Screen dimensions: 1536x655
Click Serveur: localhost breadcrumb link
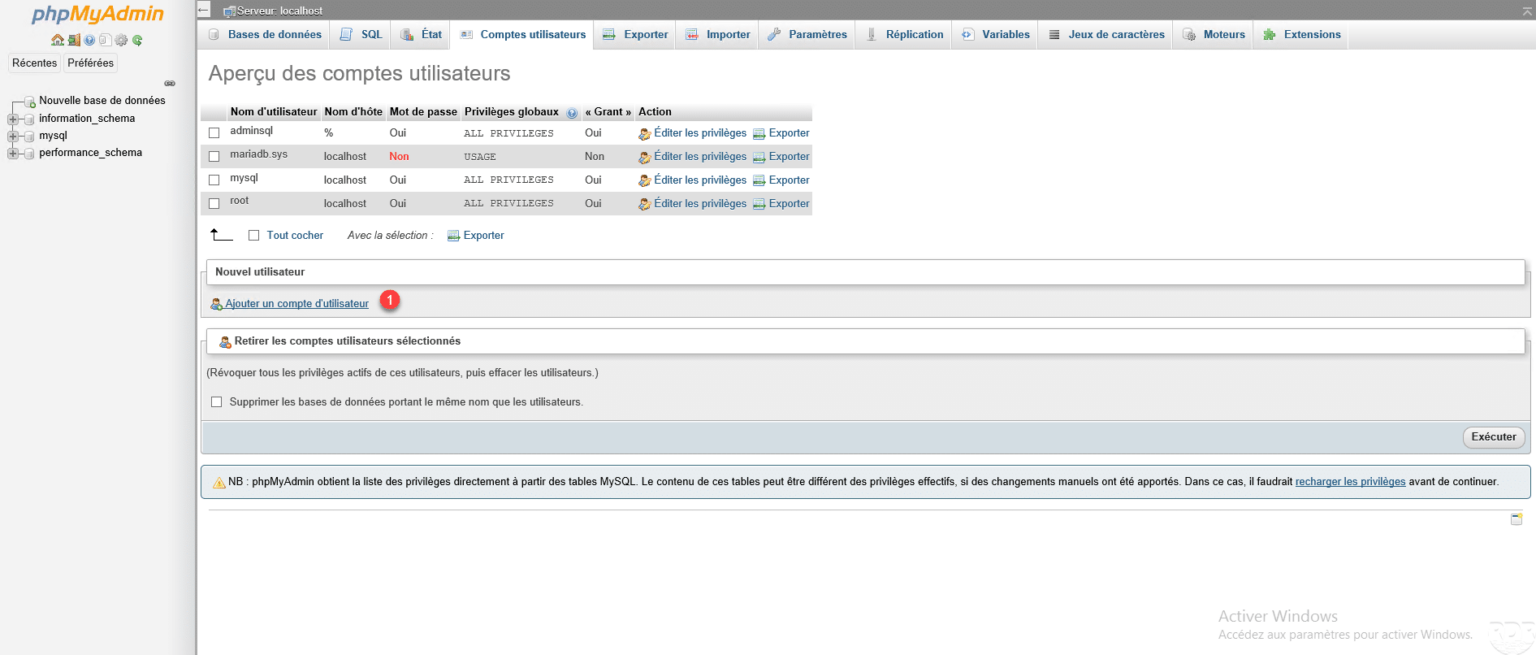coord(279,10)
